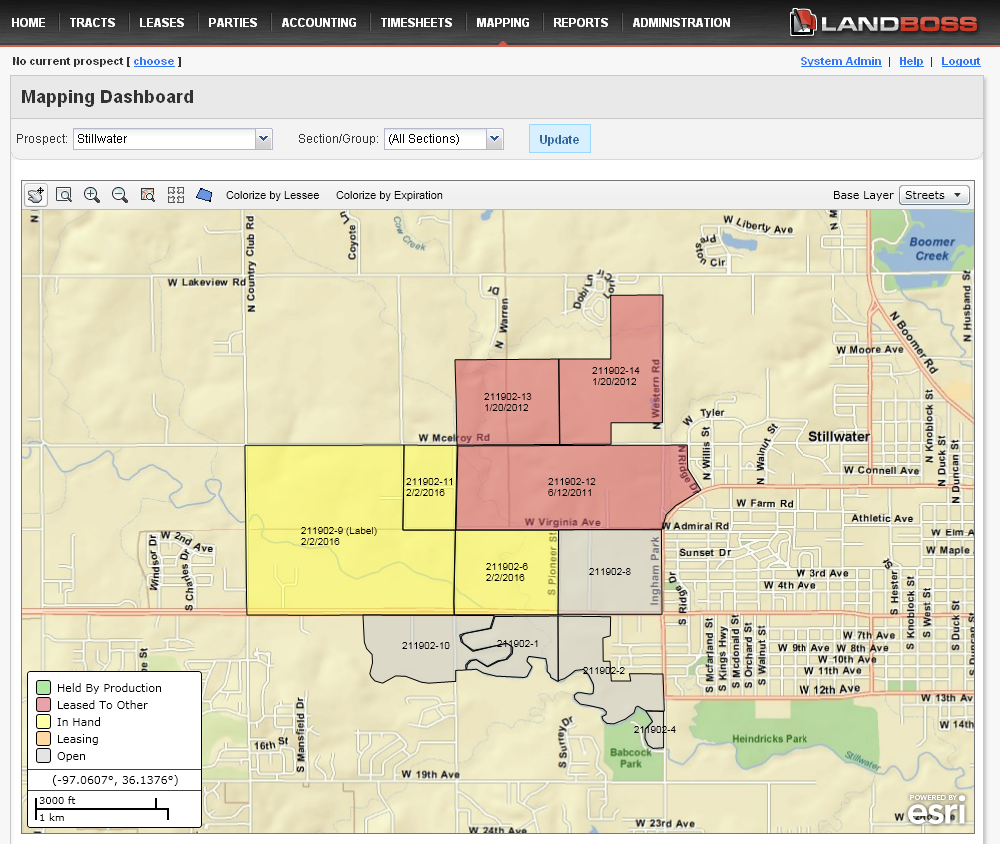1000x844 pixels.
Task: Open the Reports menu
Action: click(581, 23)
